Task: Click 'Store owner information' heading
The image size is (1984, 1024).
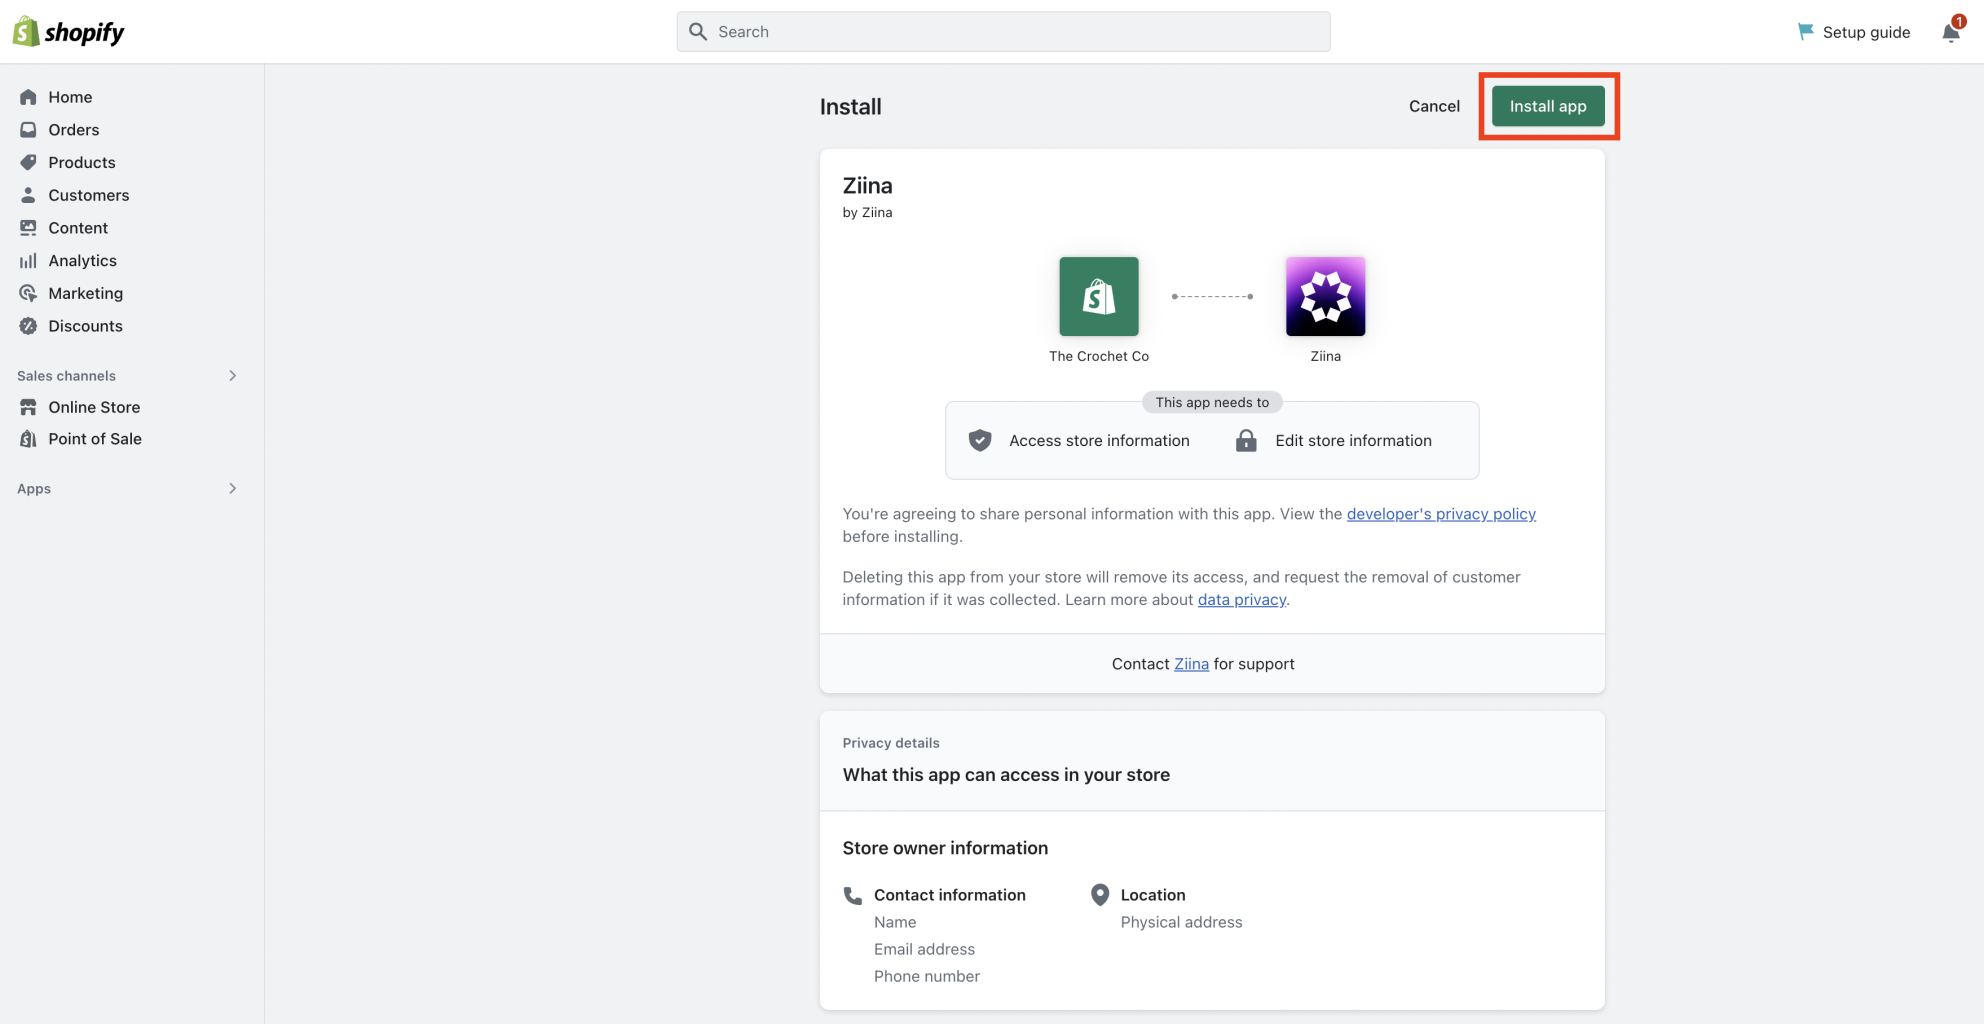Action: click(x=945, y=848)
